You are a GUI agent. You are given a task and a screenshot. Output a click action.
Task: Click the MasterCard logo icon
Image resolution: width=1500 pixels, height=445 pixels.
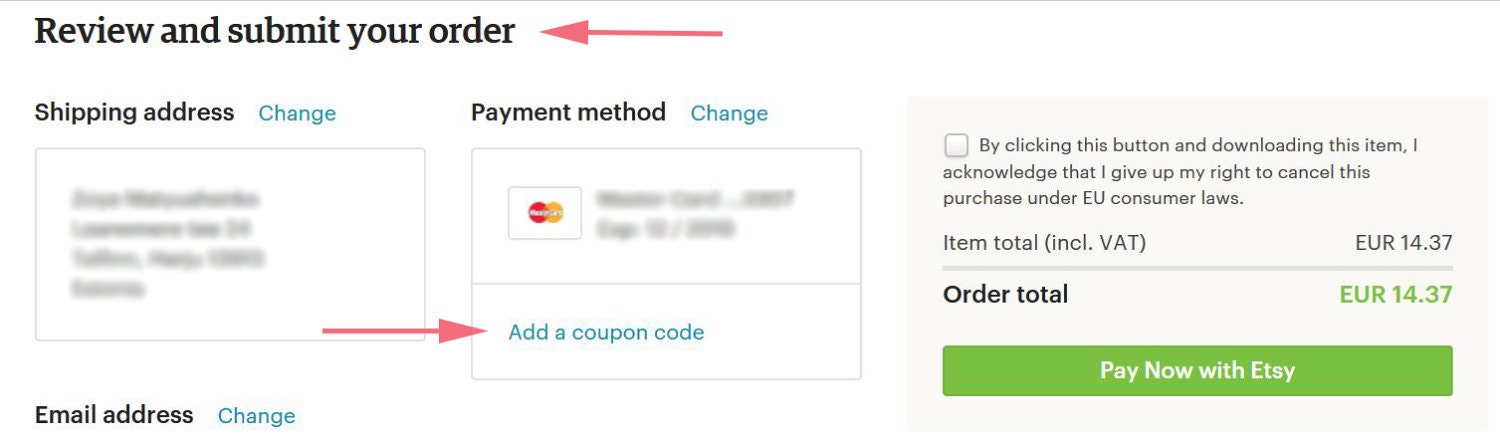click(x=545, y=213)
